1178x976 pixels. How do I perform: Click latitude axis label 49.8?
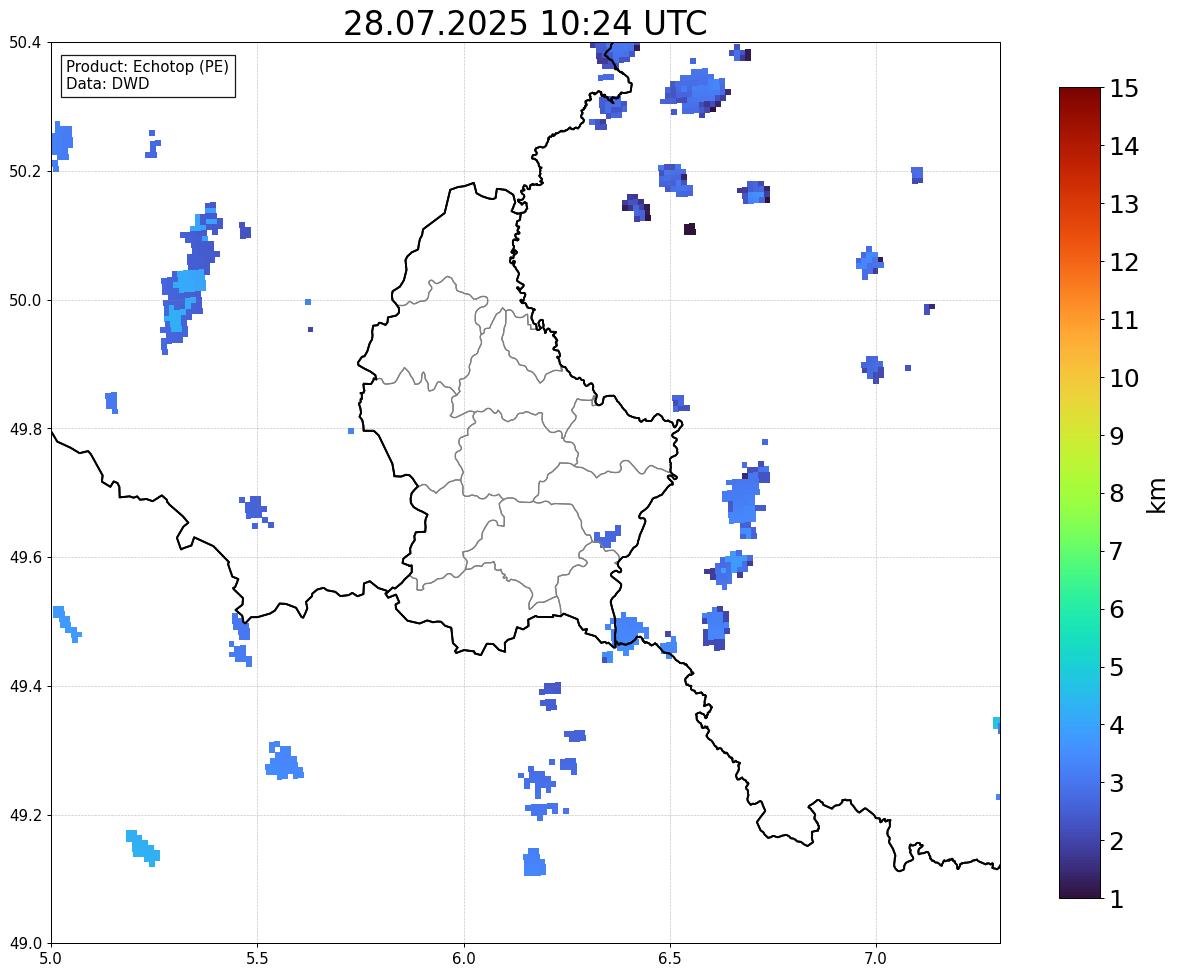click(x=26, y=429)
